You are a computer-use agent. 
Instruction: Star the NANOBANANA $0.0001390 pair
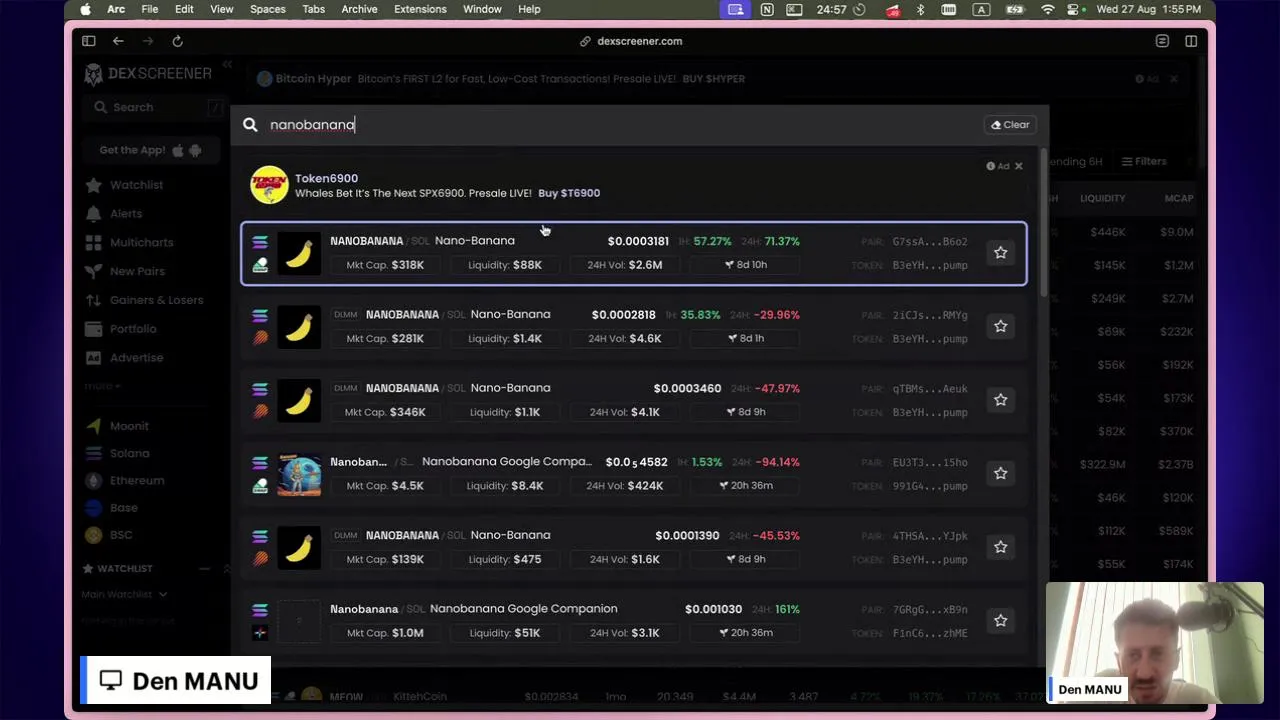coord(1000,547)
